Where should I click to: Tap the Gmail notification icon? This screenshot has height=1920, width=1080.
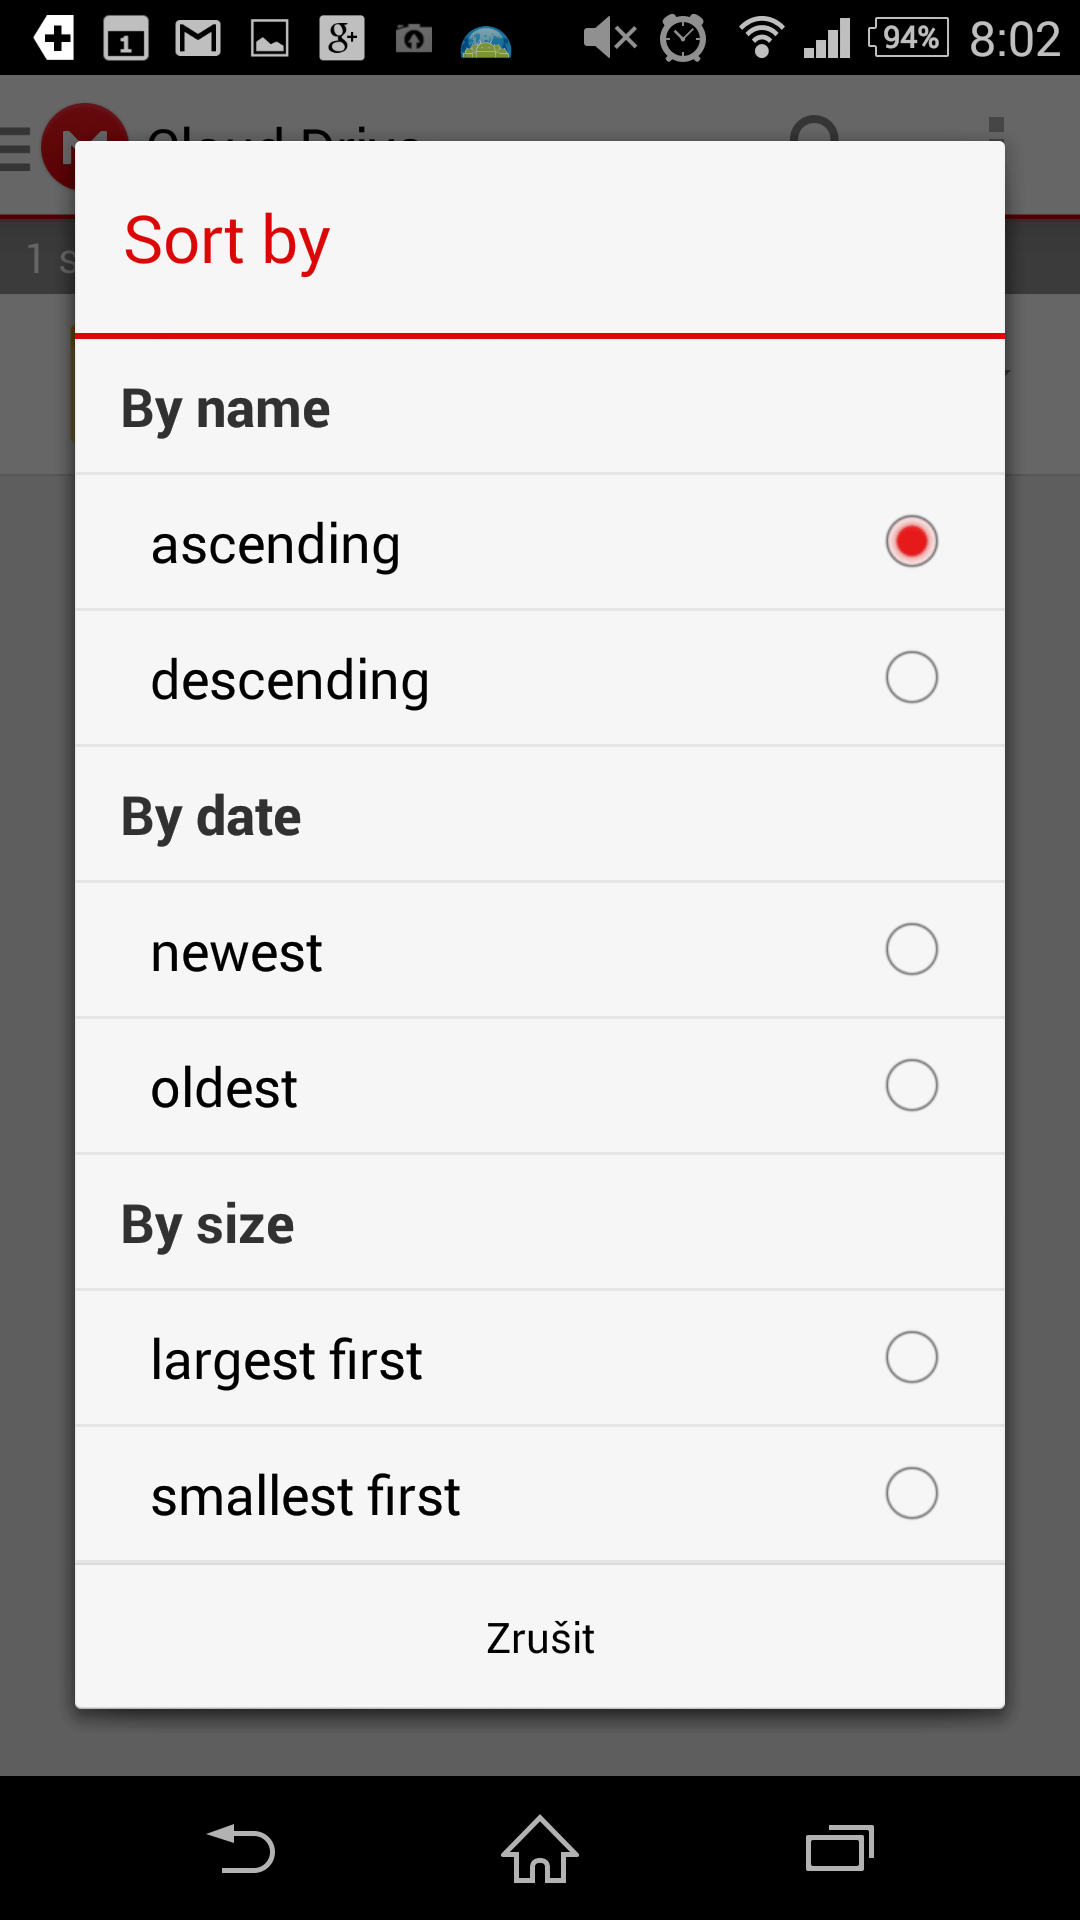pyautogui.click(x=198, y=39)
